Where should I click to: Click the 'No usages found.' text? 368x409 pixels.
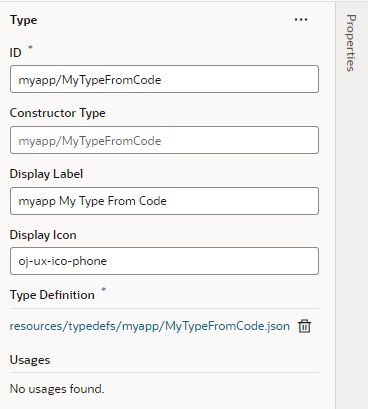point(57,389)
